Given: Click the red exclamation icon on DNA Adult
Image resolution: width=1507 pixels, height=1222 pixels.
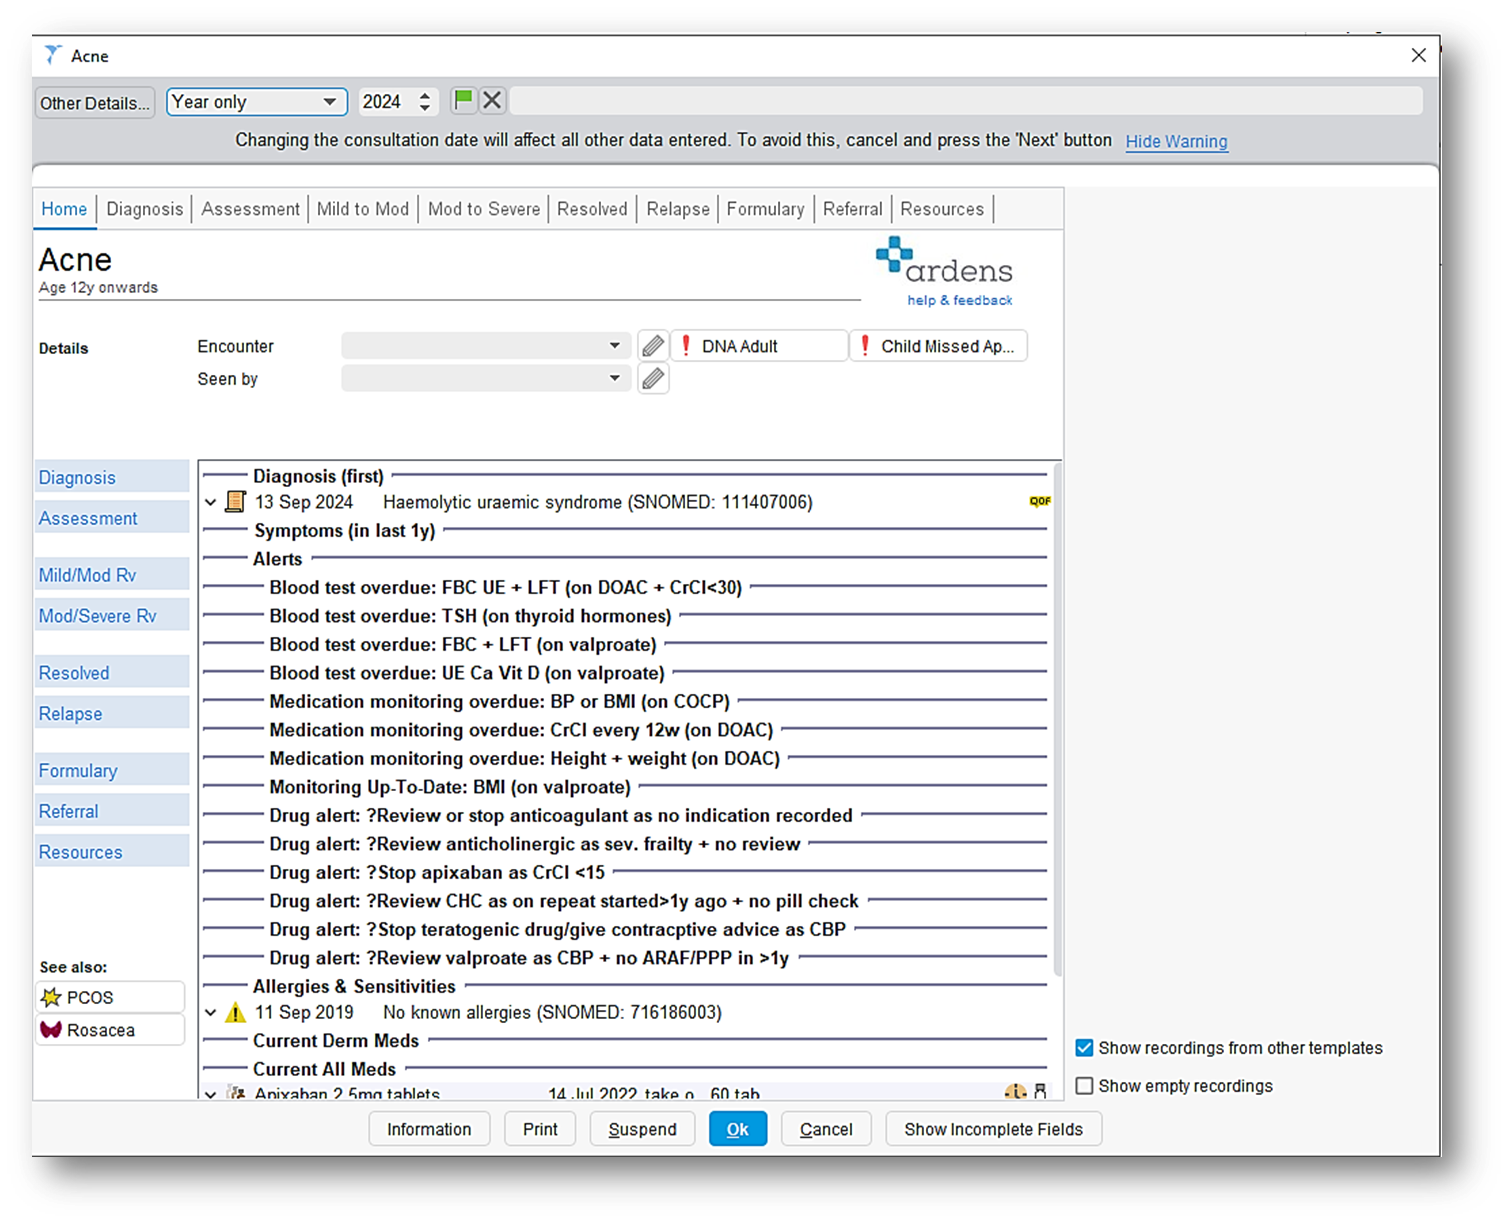Looking at the screenshot, I should [x=686, y=346].
